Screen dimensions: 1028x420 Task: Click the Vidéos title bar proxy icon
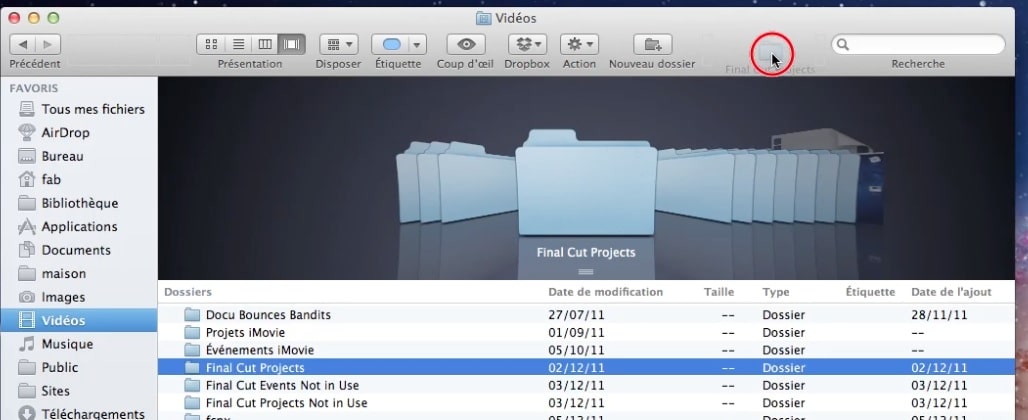(x=483, y=18)
